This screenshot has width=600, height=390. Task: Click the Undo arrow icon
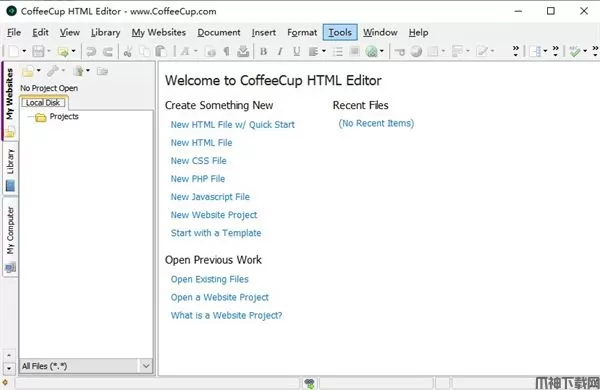[91, 51]
